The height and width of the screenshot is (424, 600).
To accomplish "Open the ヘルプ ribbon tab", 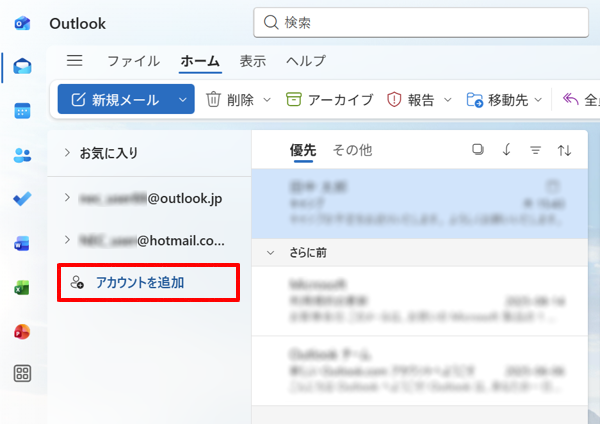I will (x=306, y=61).
